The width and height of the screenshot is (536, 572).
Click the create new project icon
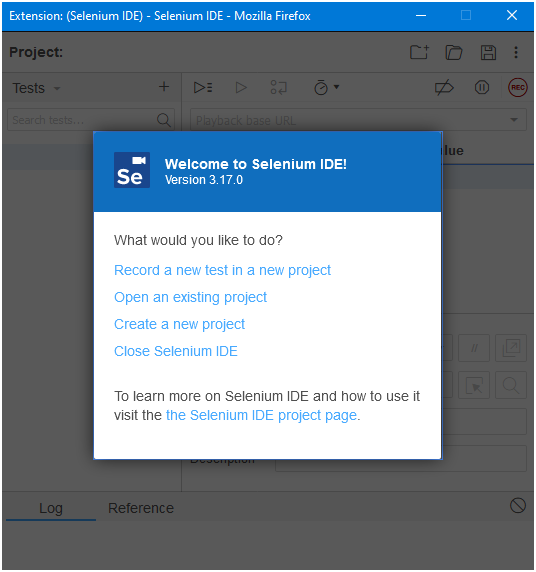[419, 53]
